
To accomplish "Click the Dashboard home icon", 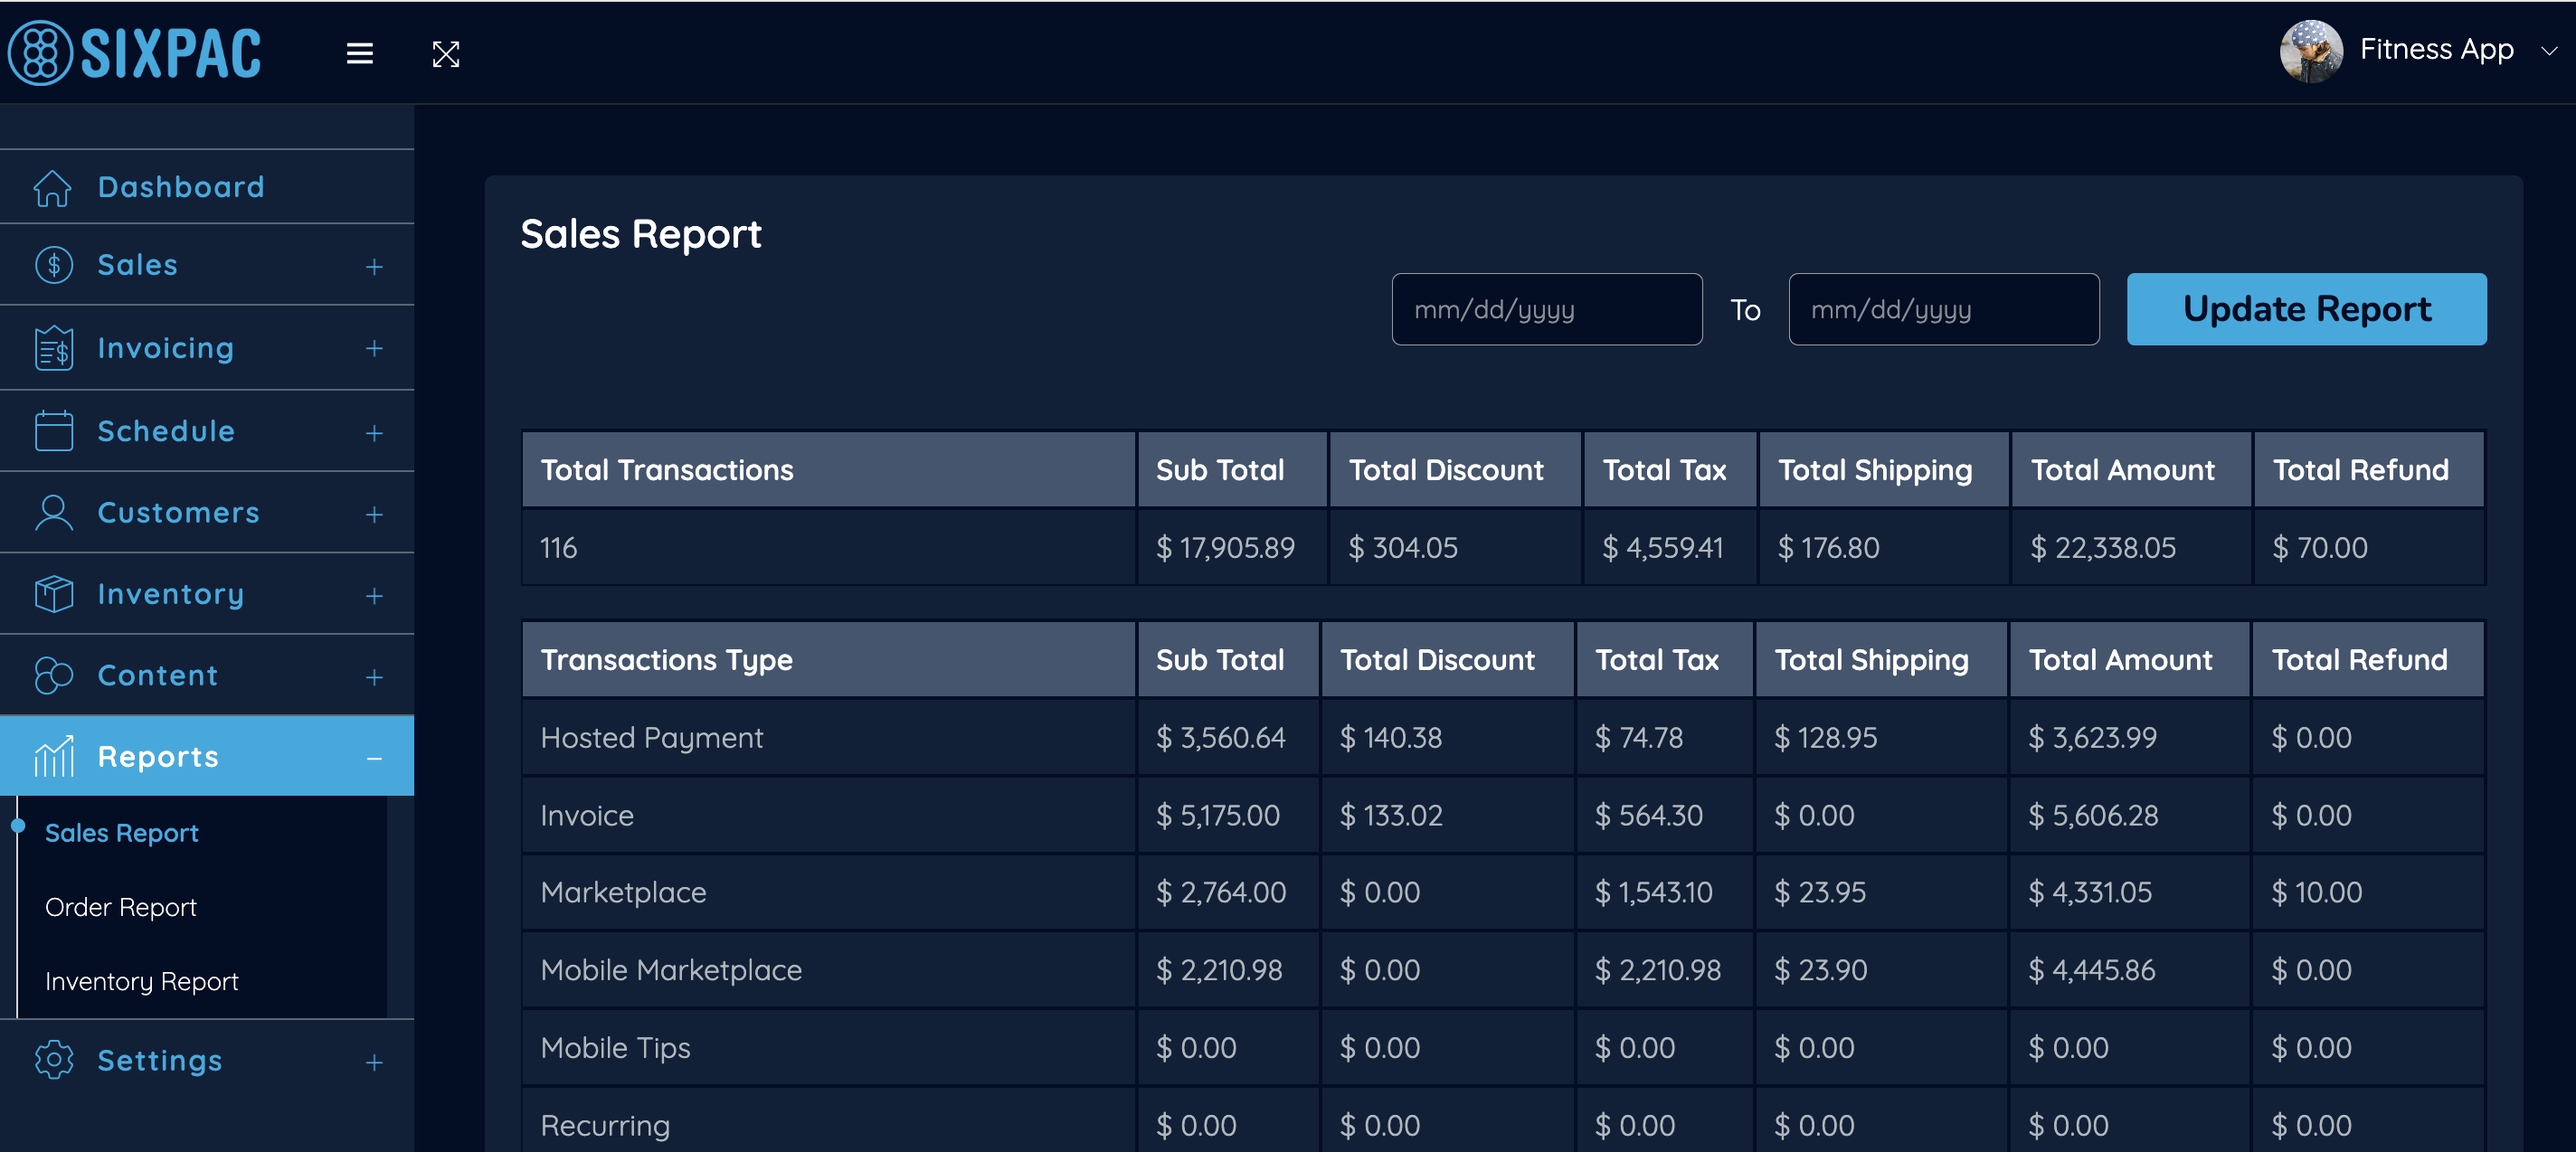I will pos(53,186).
